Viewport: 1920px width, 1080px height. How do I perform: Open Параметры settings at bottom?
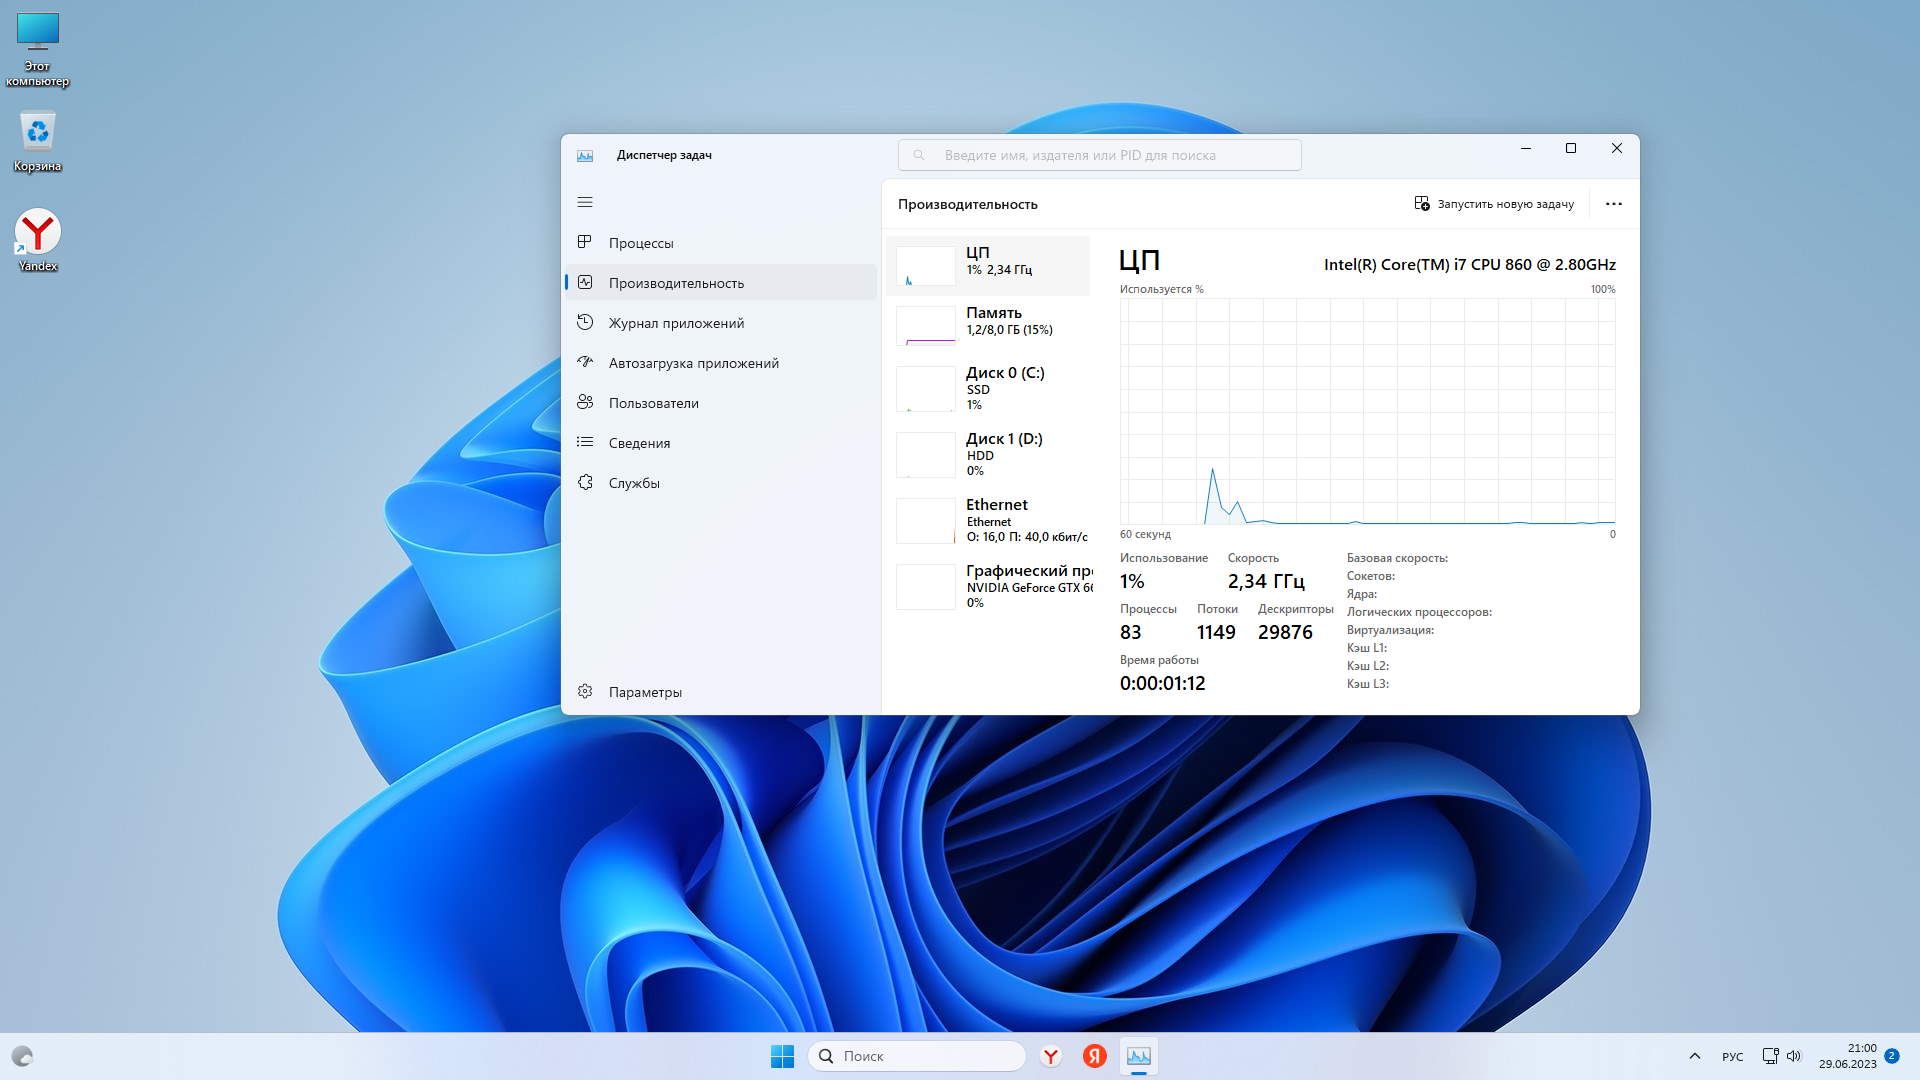coord(645,692)
